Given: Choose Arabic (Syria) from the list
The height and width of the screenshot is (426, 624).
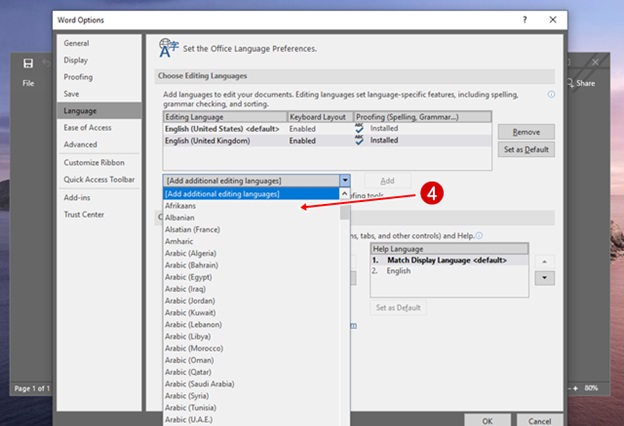Looking at the screenshot, I should [x=251, y=396].
